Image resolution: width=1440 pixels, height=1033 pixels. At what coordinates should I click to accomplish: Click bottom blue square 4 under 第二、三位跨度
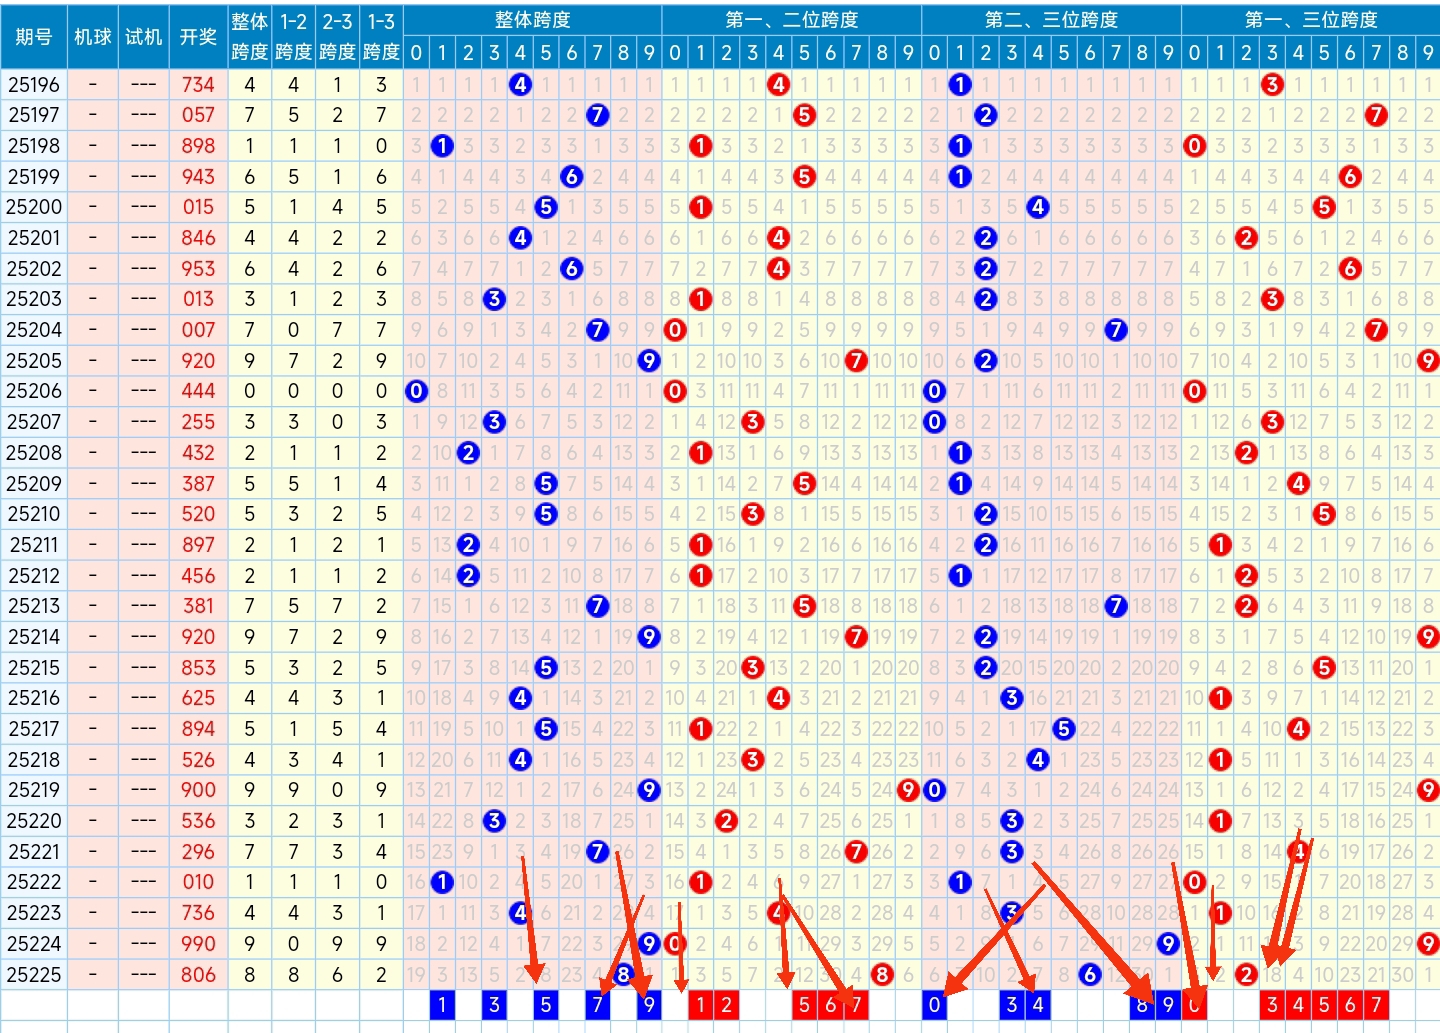(1038, 1005)
